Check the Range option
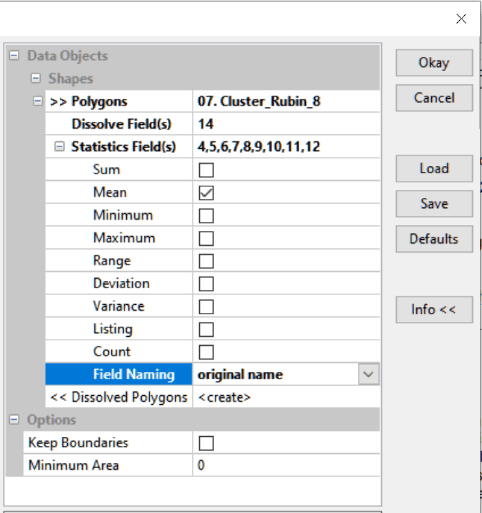 click(206, 261)
